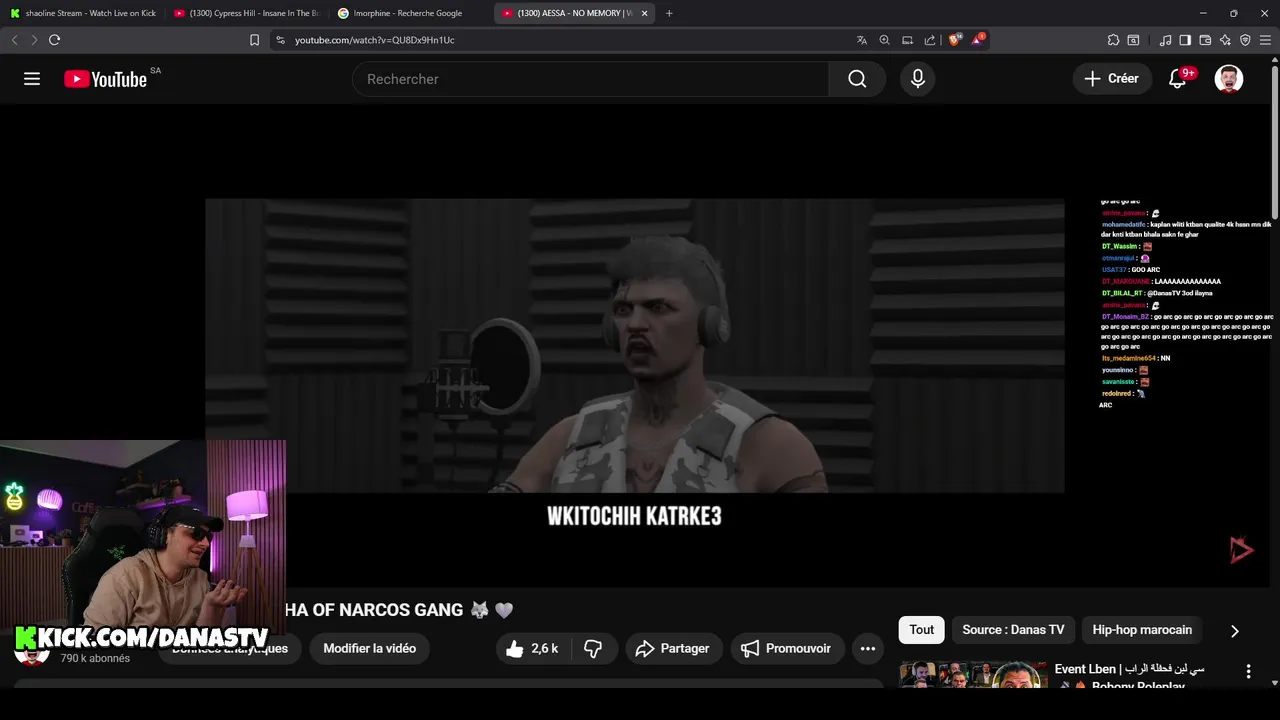Click the video player area

click(x=635, y=345)
